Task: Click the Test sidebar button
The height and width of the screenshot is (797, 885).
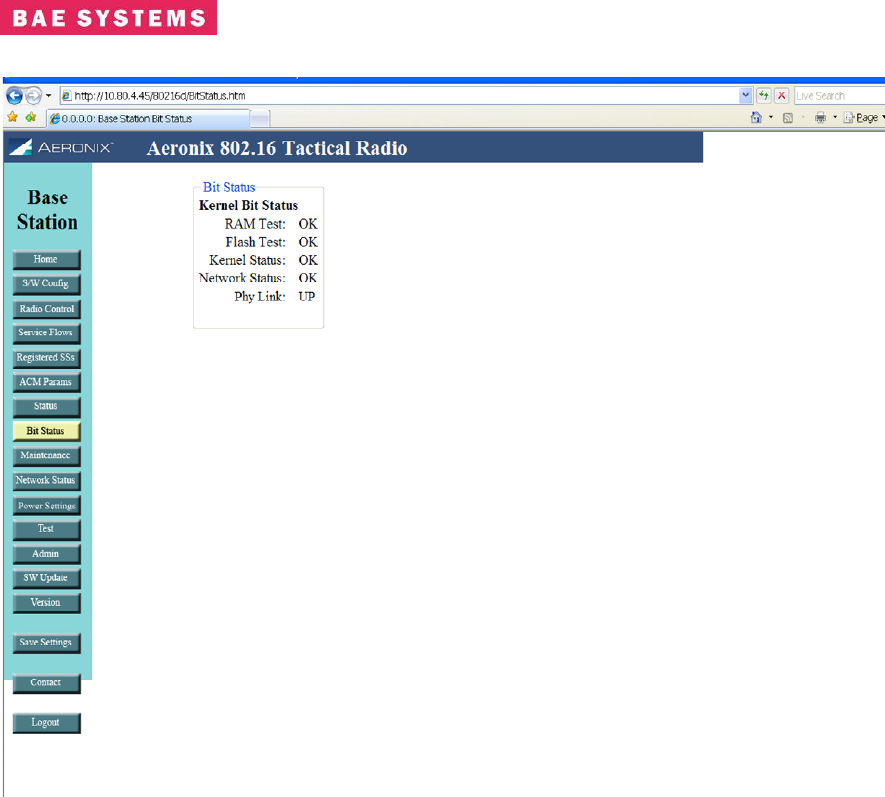Action: click(x=46, y=529)
